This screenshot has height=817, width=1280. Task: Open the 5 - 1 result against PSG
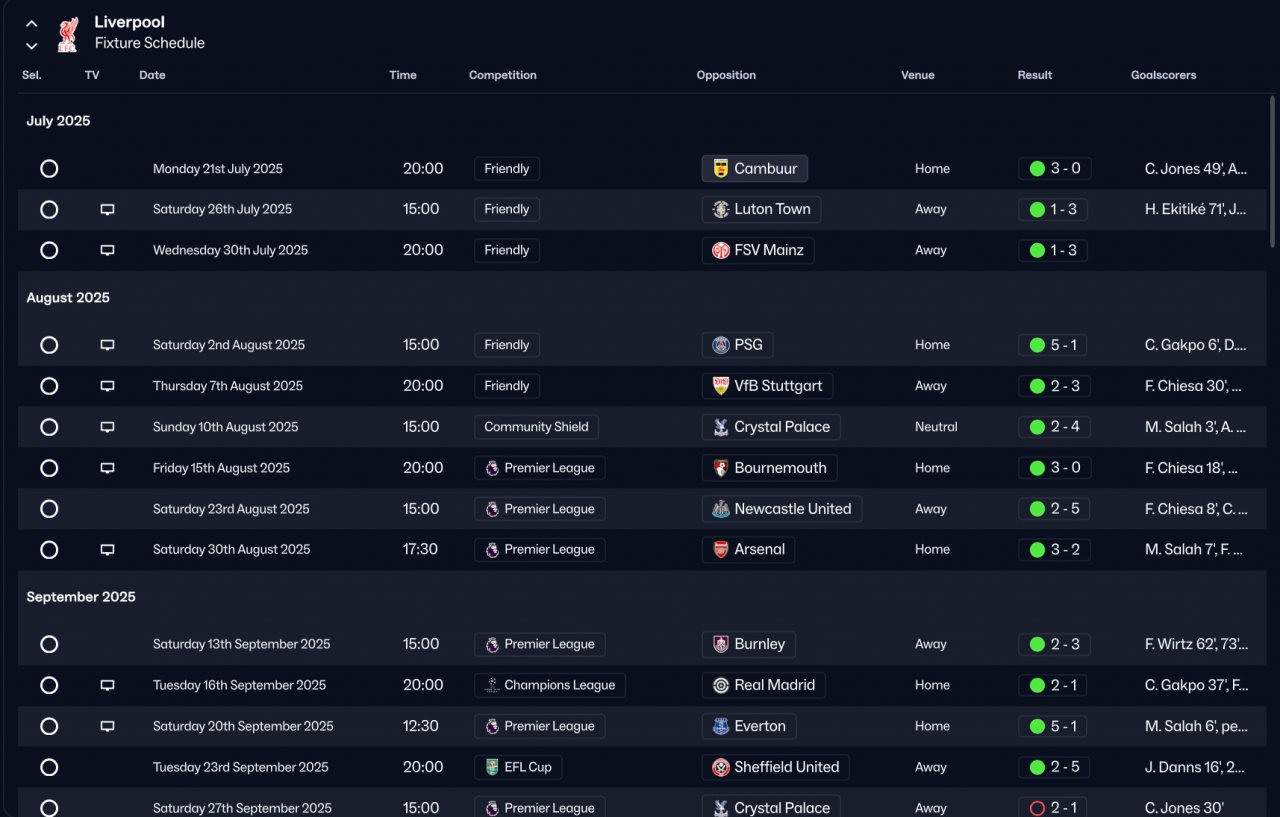(1054, 345)
